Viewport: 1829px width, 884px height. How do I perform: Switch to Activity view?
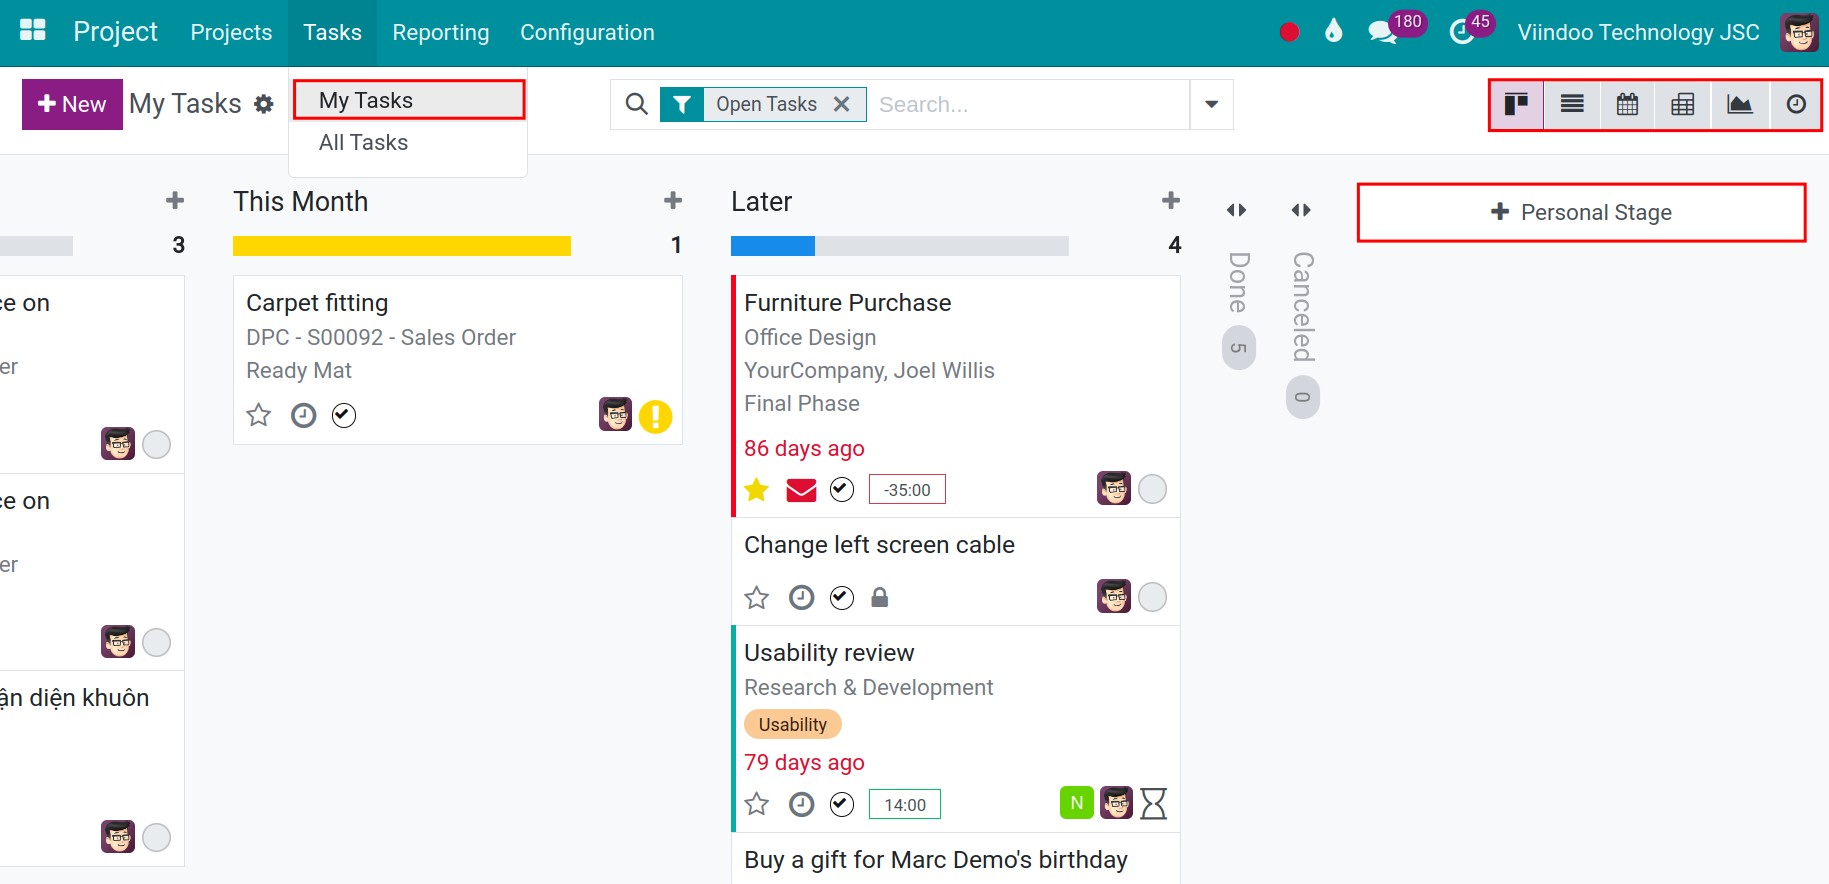[1796, 104]
